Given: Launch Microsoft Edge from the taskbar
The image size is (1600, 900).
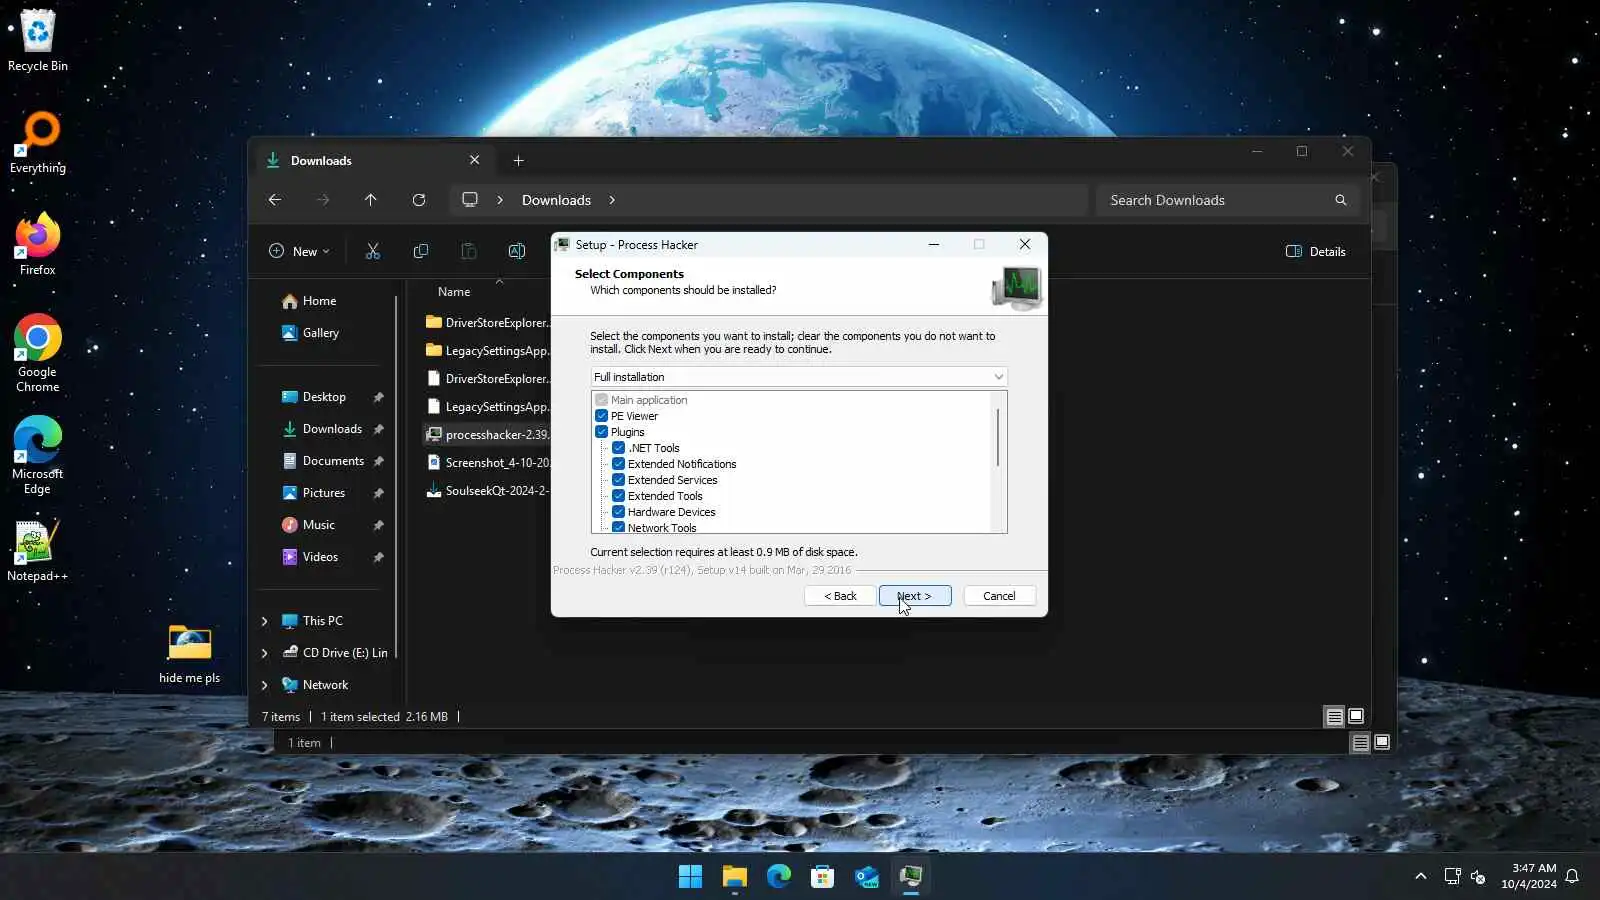Looking at the screenshot, I should click(779, 877).
